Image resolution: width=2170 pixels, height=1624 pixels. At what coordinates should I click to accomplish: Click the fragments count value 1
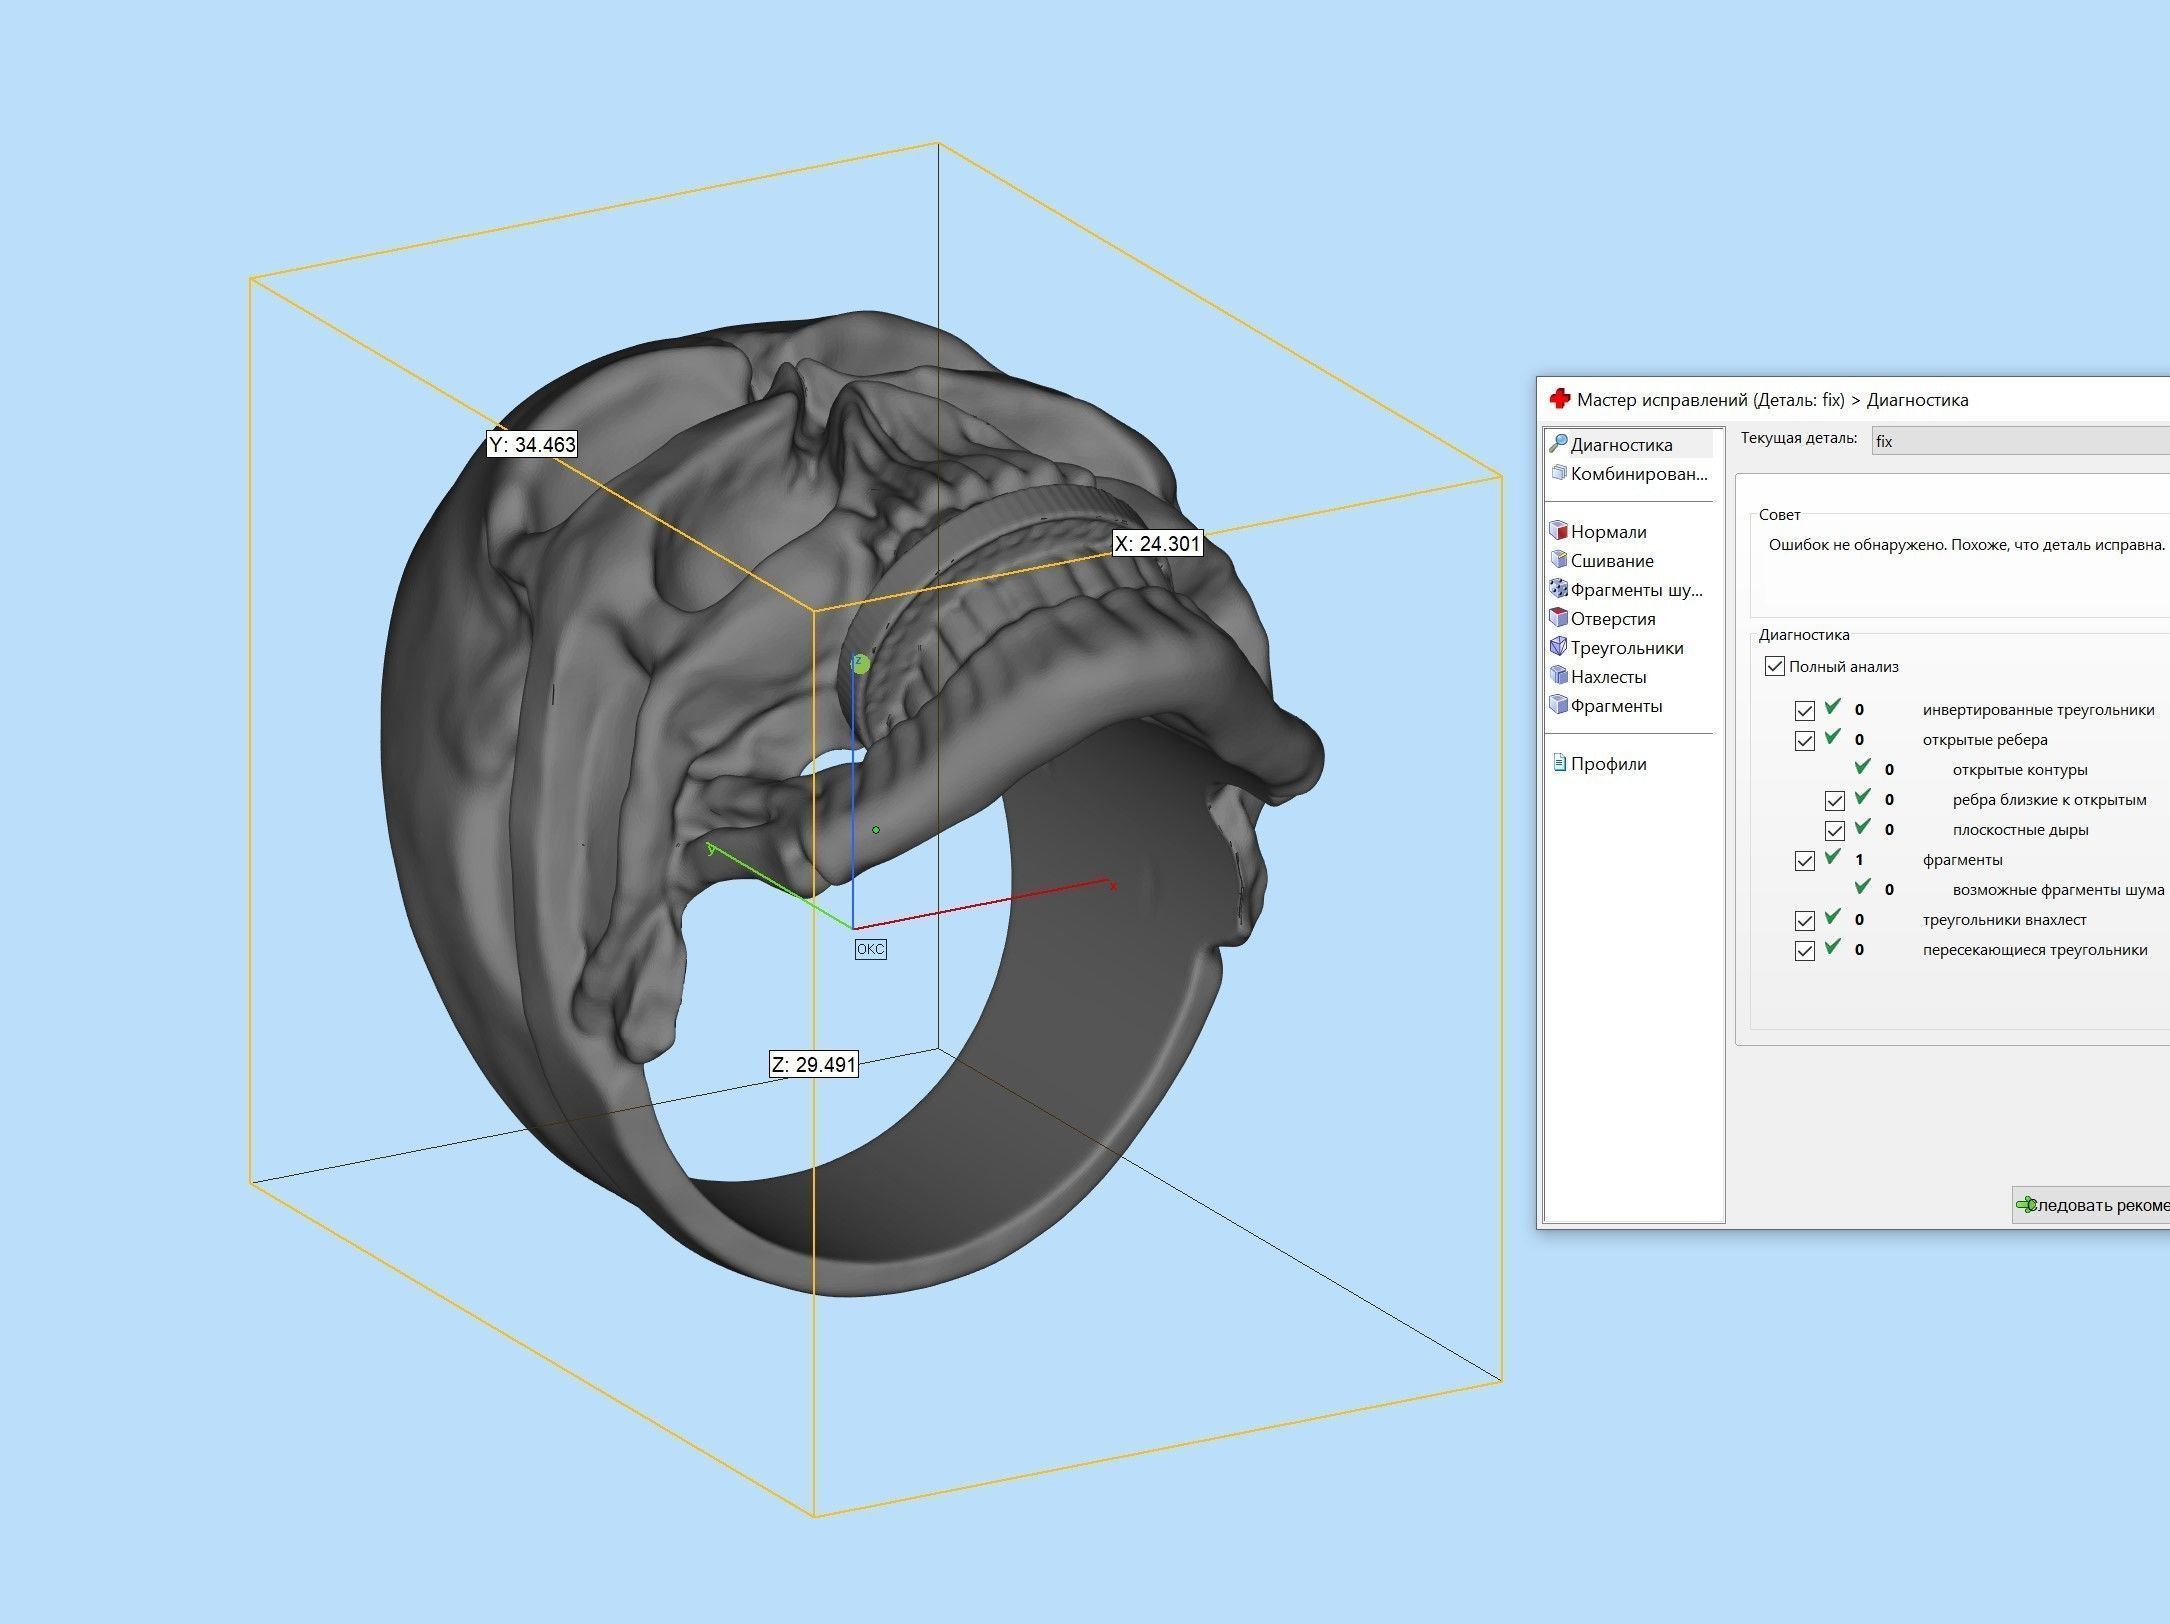pos(1859,860)
